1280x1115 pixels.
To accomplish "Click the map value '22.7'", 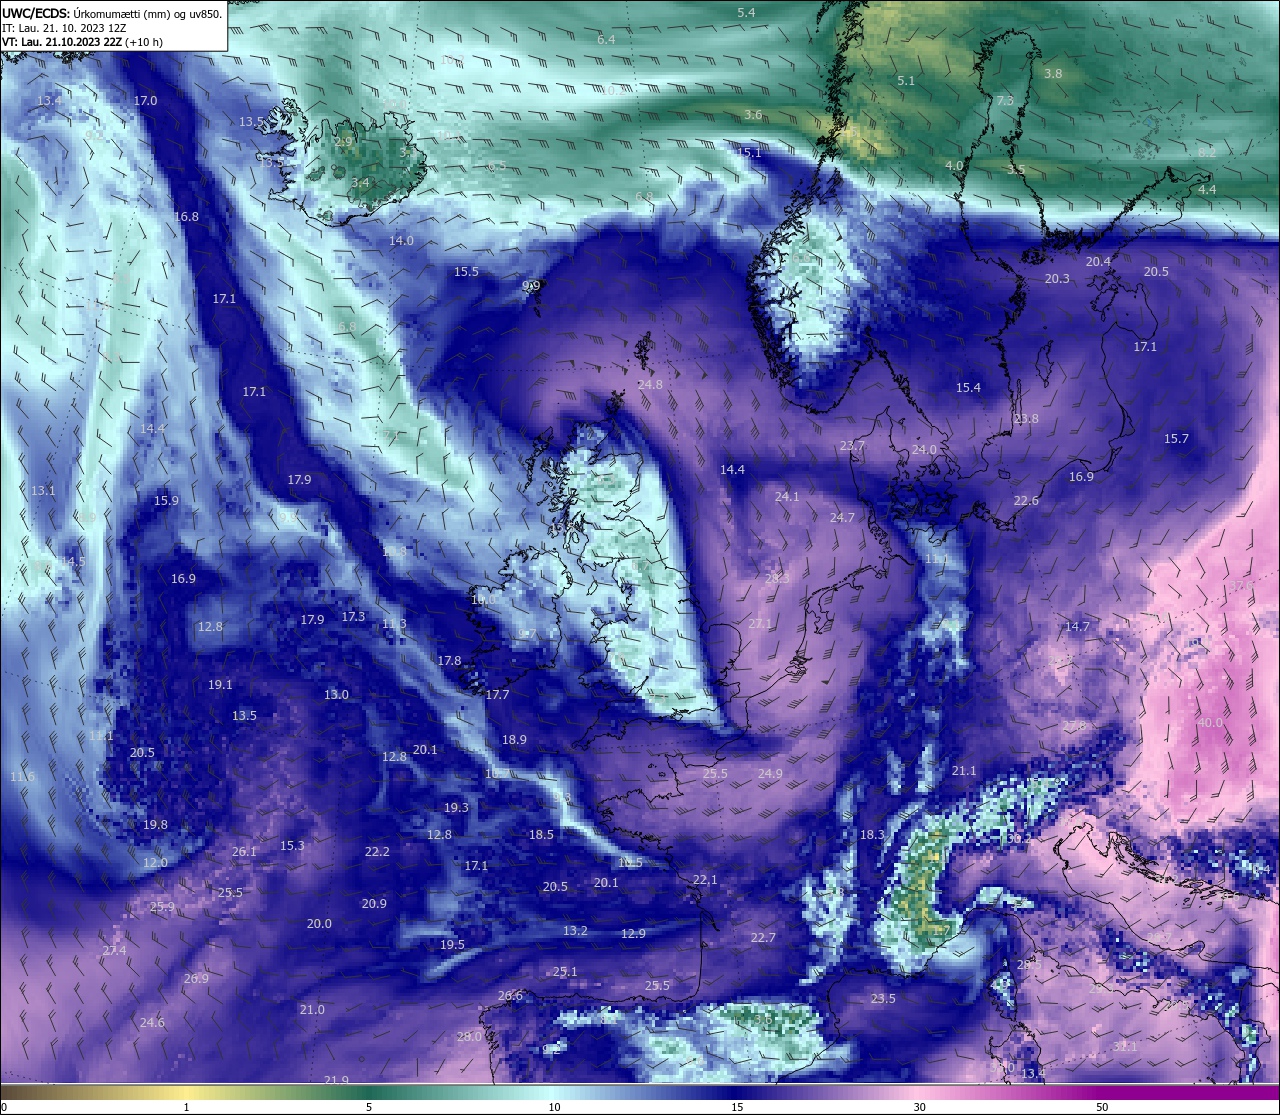I will coord(763,938).
